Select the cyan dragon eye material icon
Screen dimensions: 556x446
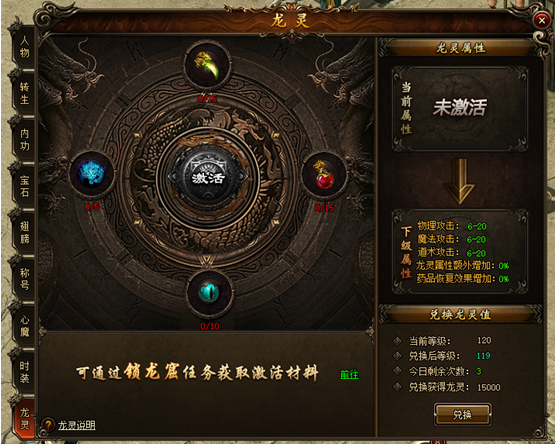[x=209, y=292]
